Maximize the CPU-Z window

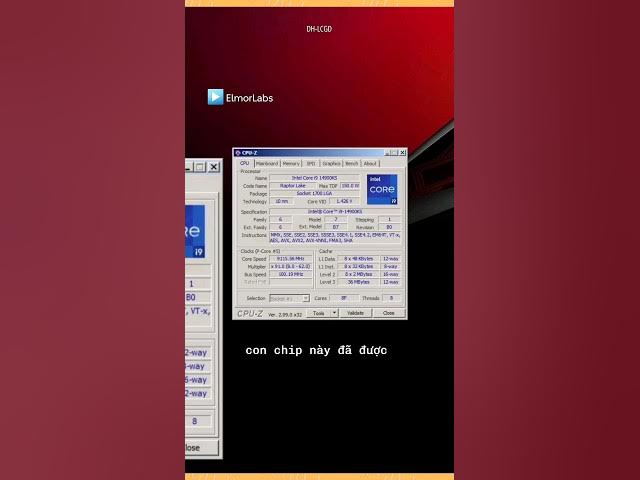click(394, 153)
